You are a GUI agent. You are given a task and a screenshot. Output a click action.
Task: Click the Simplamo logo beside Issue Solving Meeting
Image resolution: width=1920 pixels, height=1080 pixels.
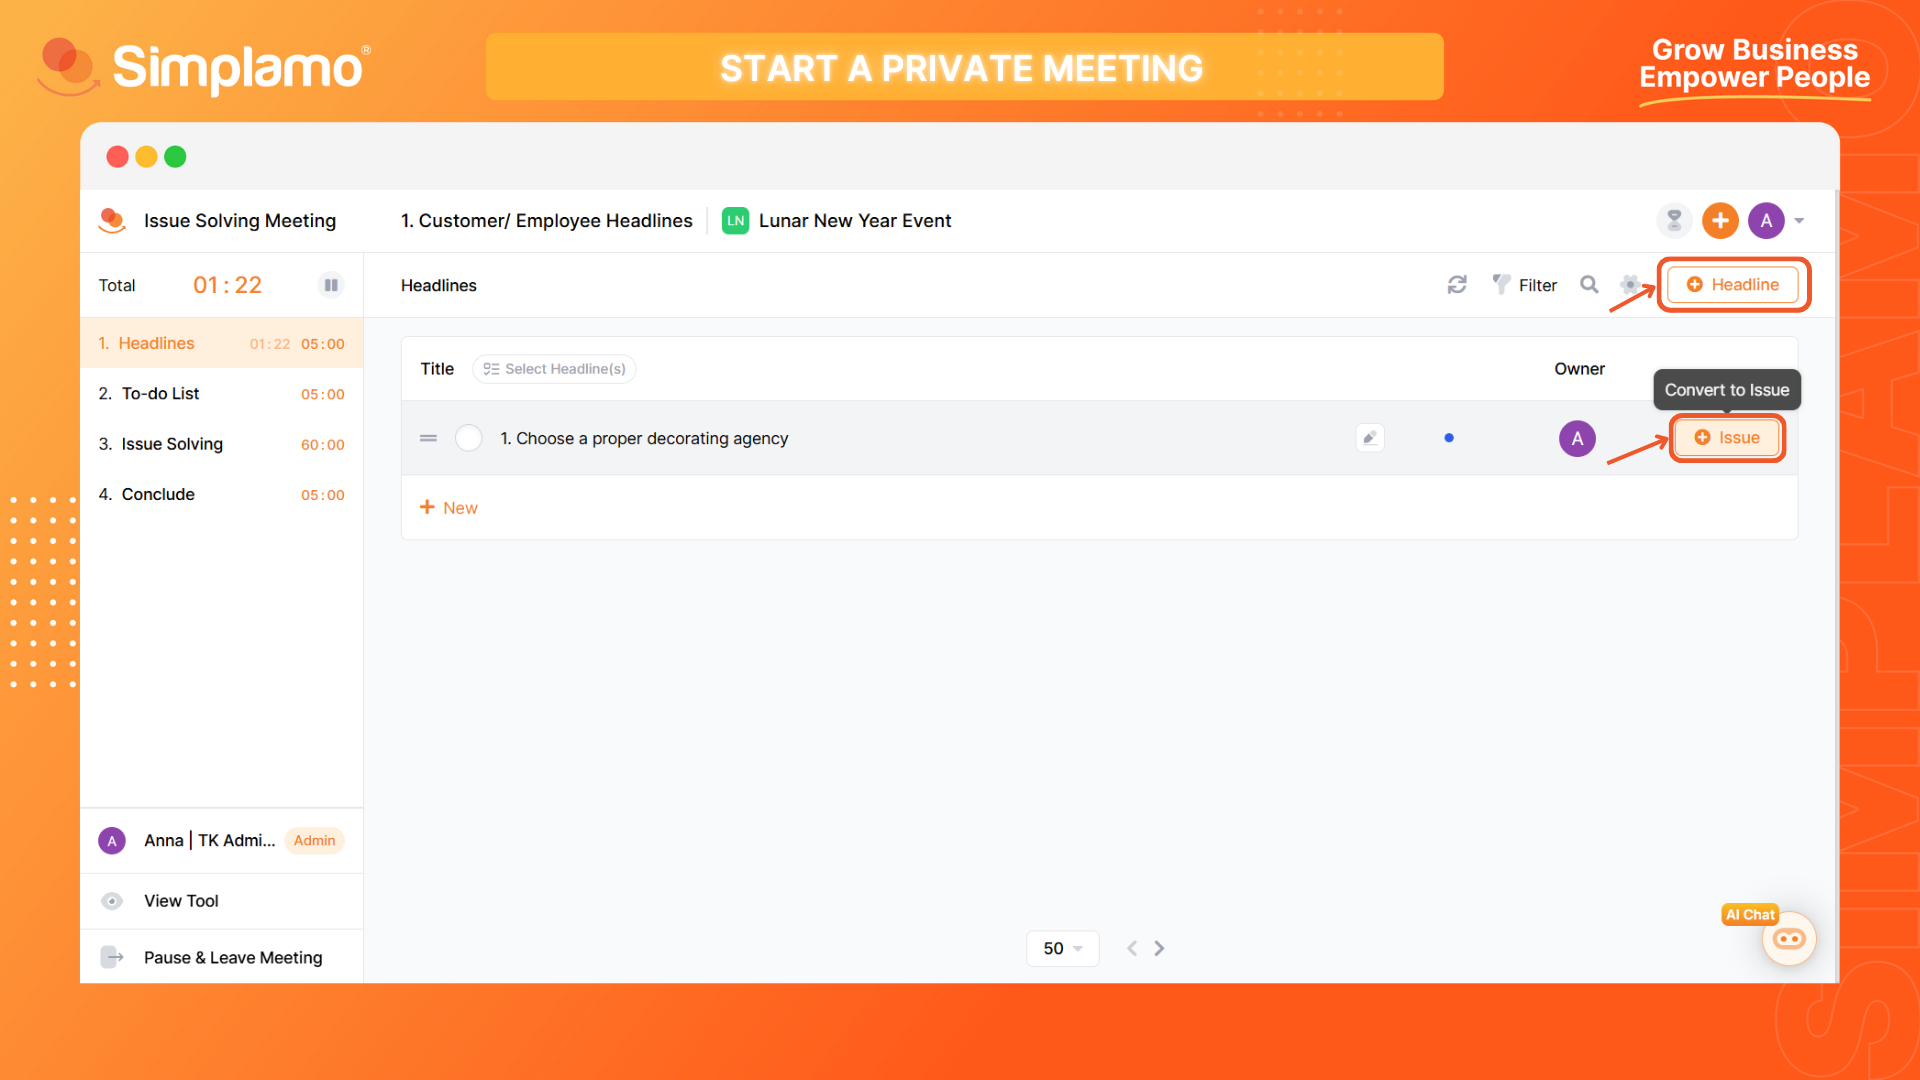(x=112, y=220)
